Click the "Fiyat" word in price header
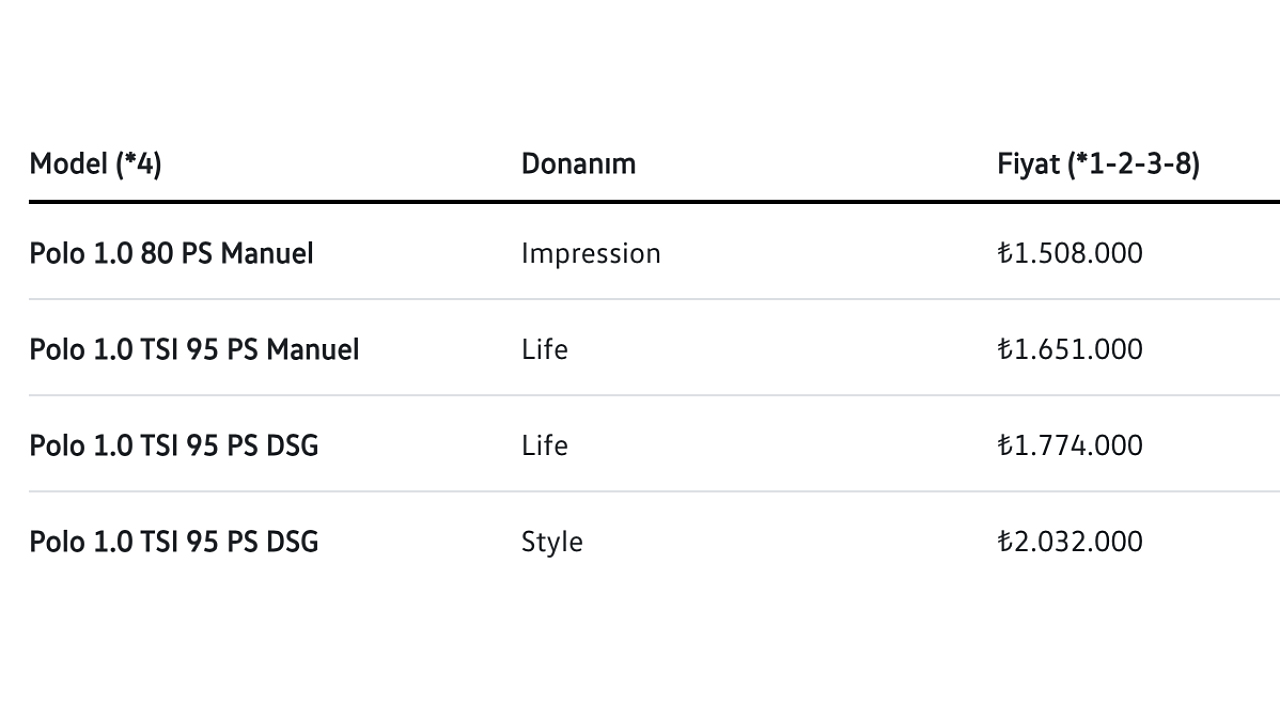This screenshot has width=1280, height=720. pyautogui.click(x=1028, y=164)
